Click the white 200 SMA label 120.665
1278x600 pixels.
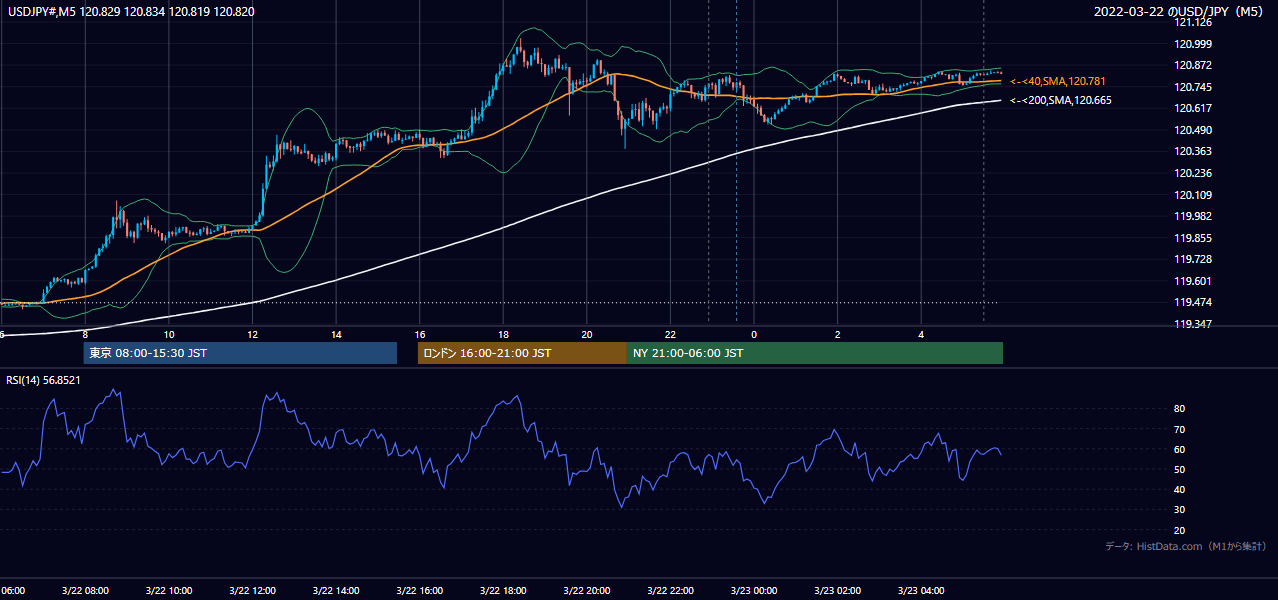click(1060, 100)
